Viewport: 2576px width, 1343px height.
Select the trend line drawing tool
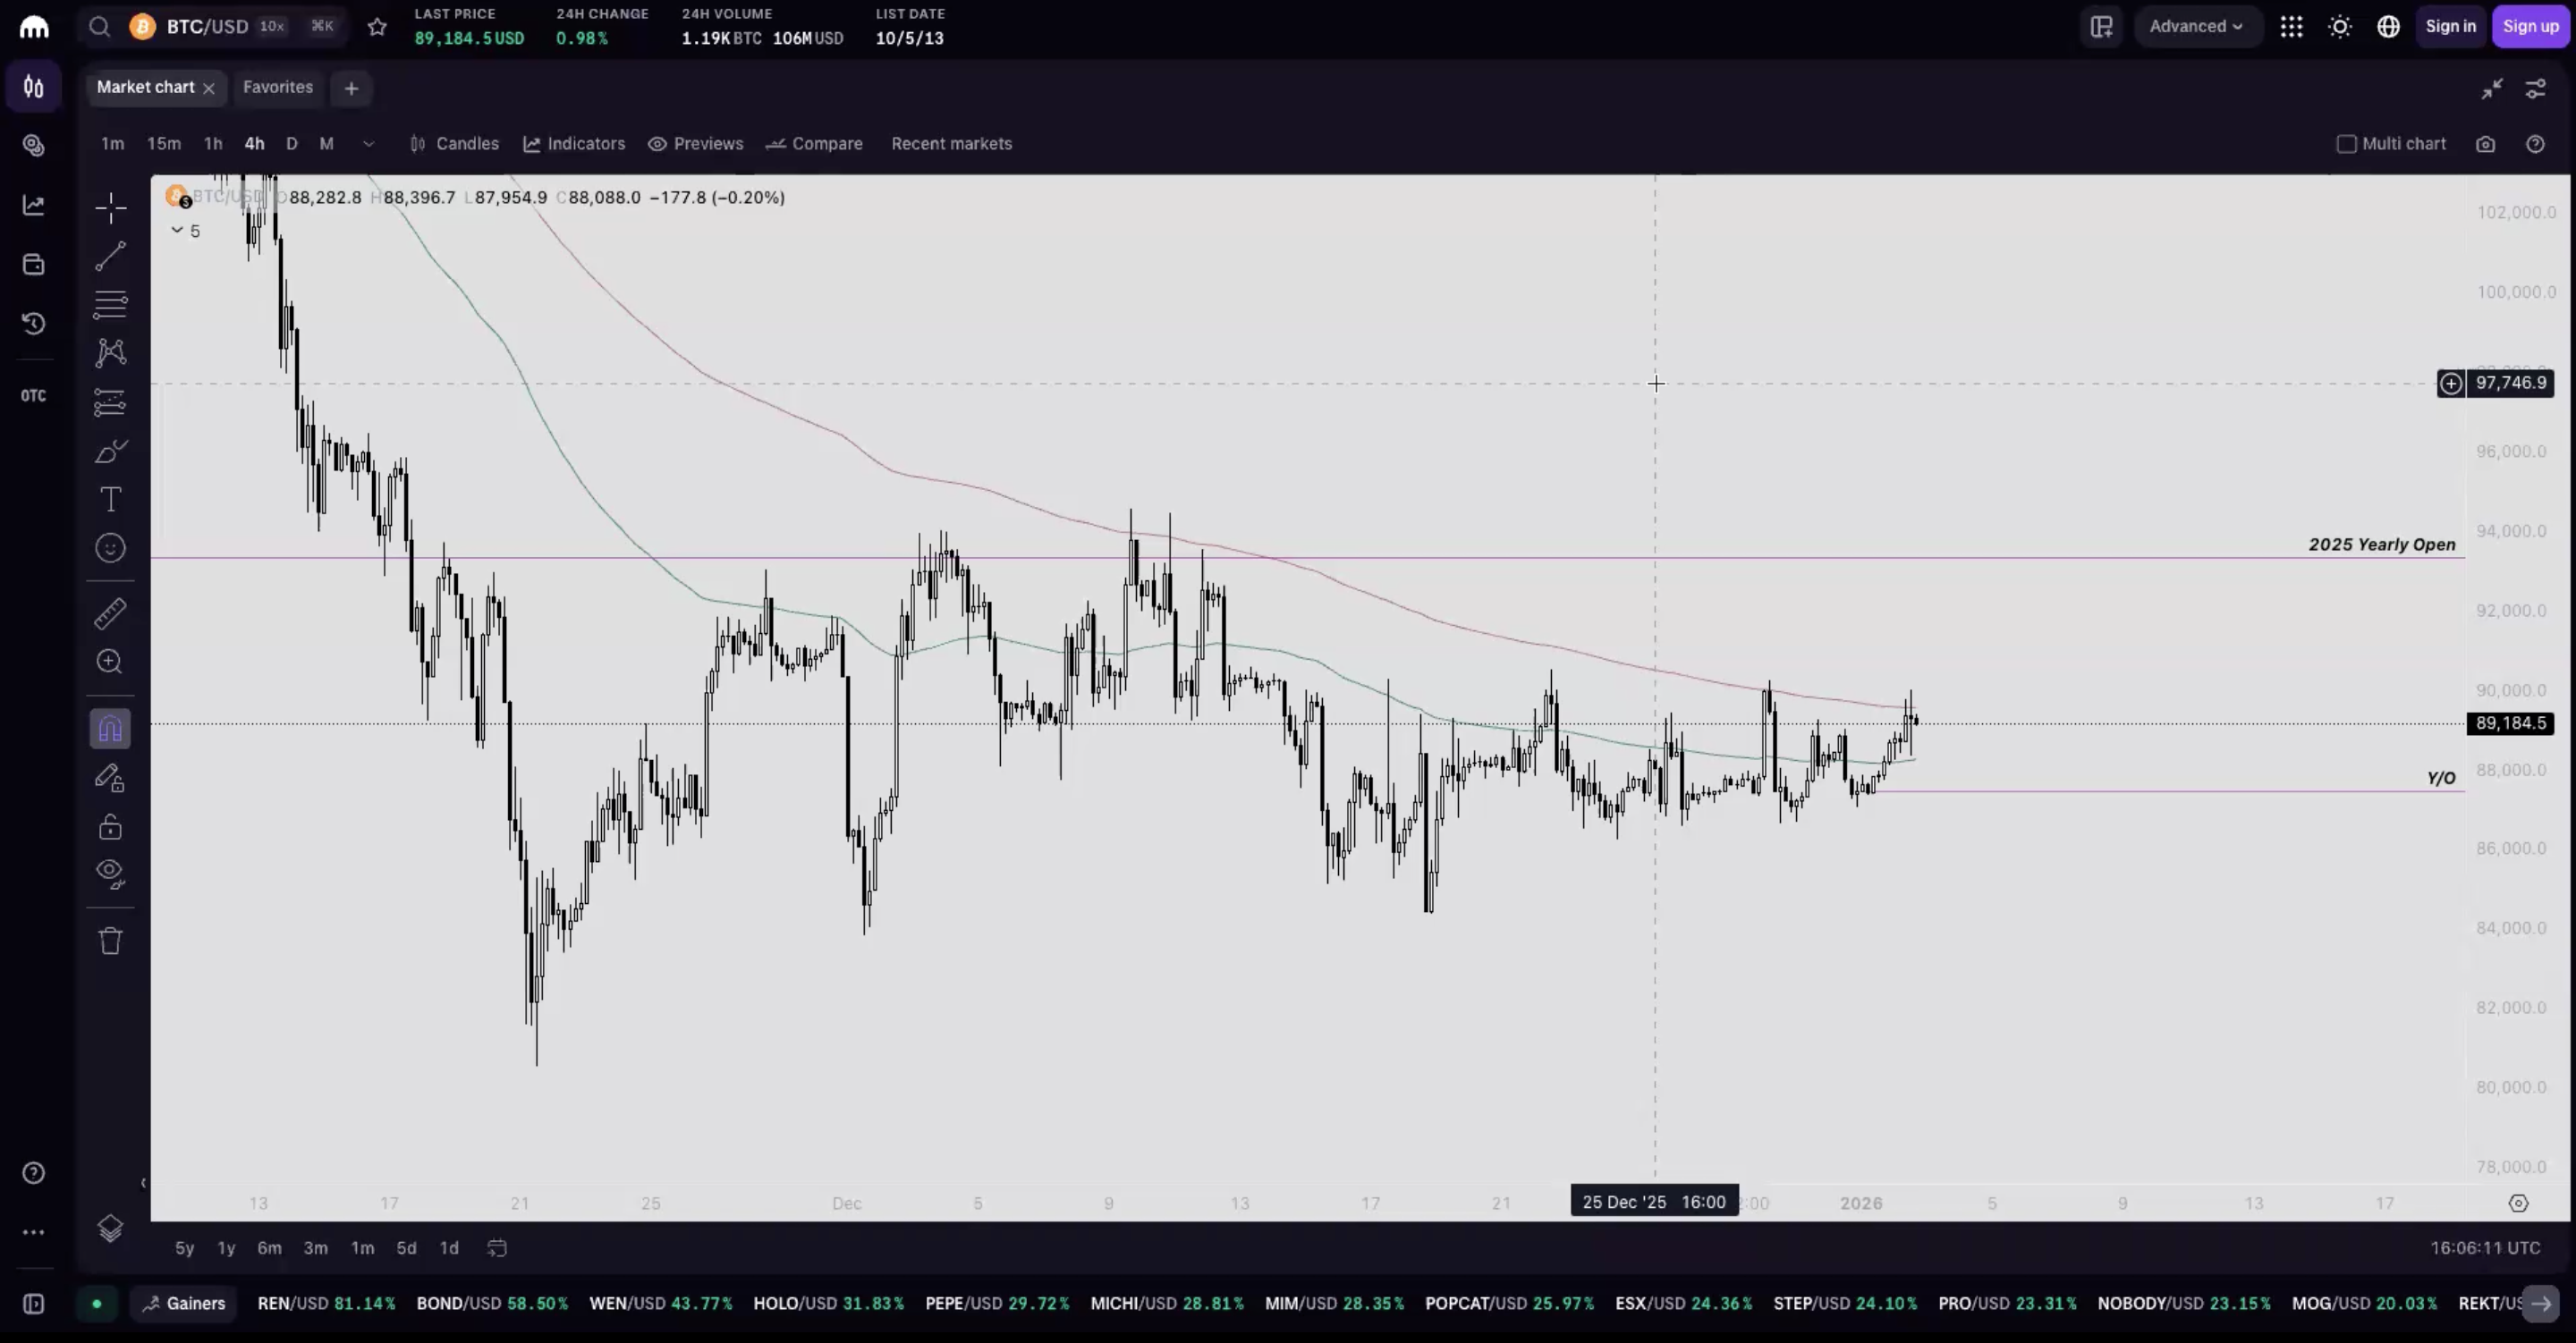tap(110, 256)
